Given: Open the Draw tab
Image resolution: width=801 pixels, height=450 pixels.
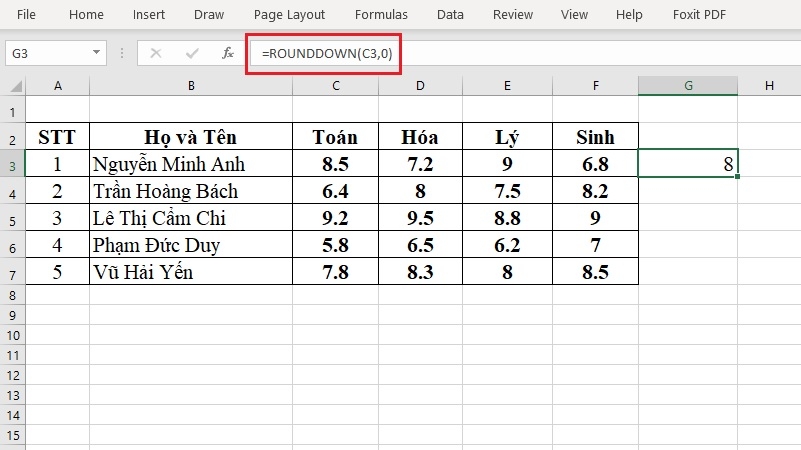Looking at the screenshot, I should point(209,14).
